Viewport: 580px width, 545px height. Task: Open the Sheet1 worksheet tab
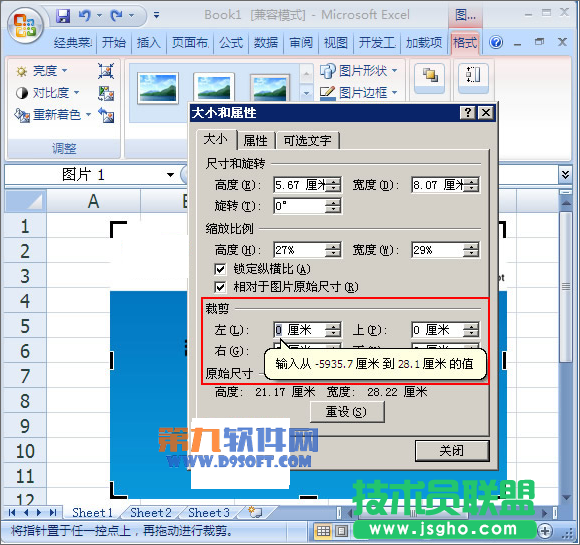click(92, 512)
